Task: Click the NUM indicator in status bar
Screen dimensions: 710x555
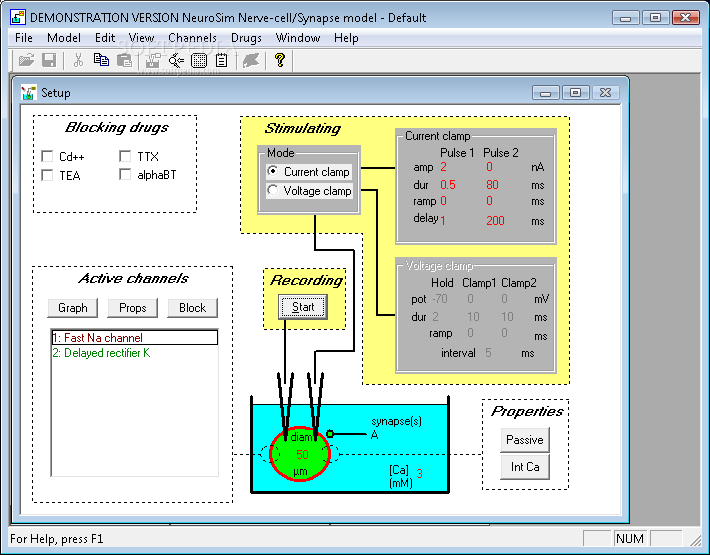Action: 630,539
